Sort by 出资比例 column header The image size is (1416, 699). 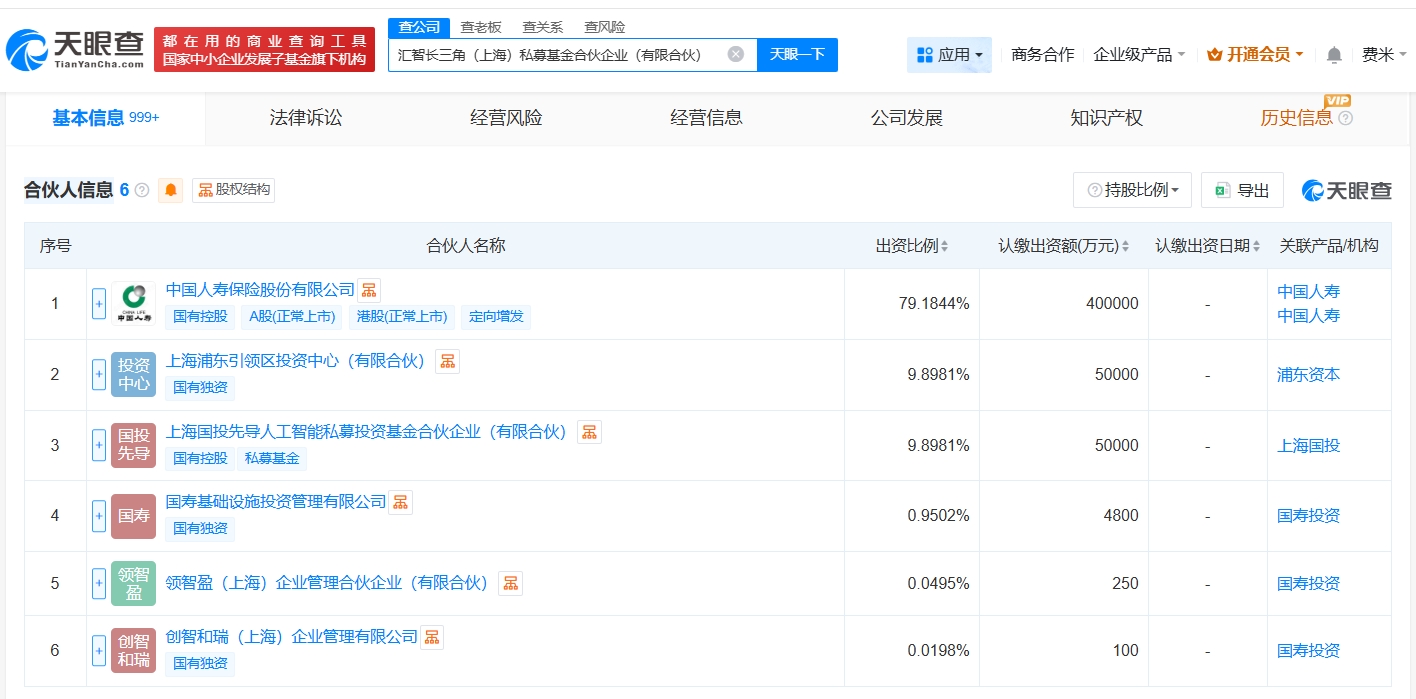(x=911, y=246)
